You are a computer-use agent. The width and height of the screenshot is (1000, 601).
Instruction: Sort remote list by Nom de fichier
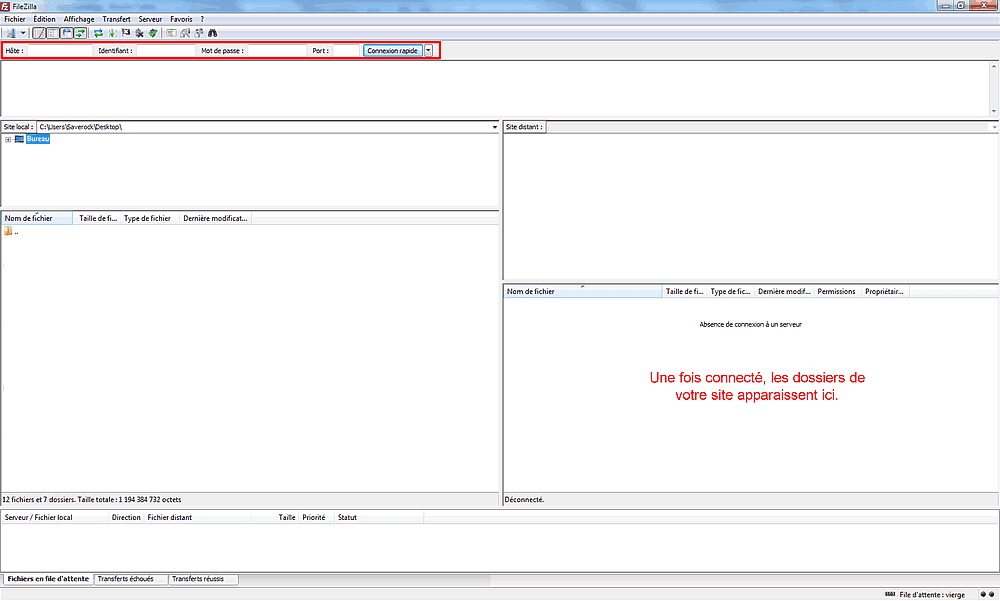[x=582, y=292]
